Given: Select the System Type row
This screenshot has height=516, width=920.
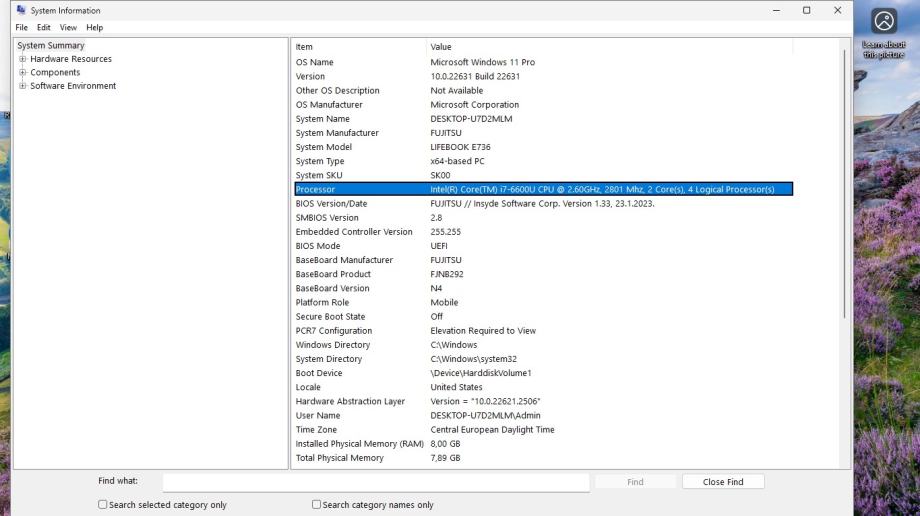Looking at the screenshot, I should 543,161.
